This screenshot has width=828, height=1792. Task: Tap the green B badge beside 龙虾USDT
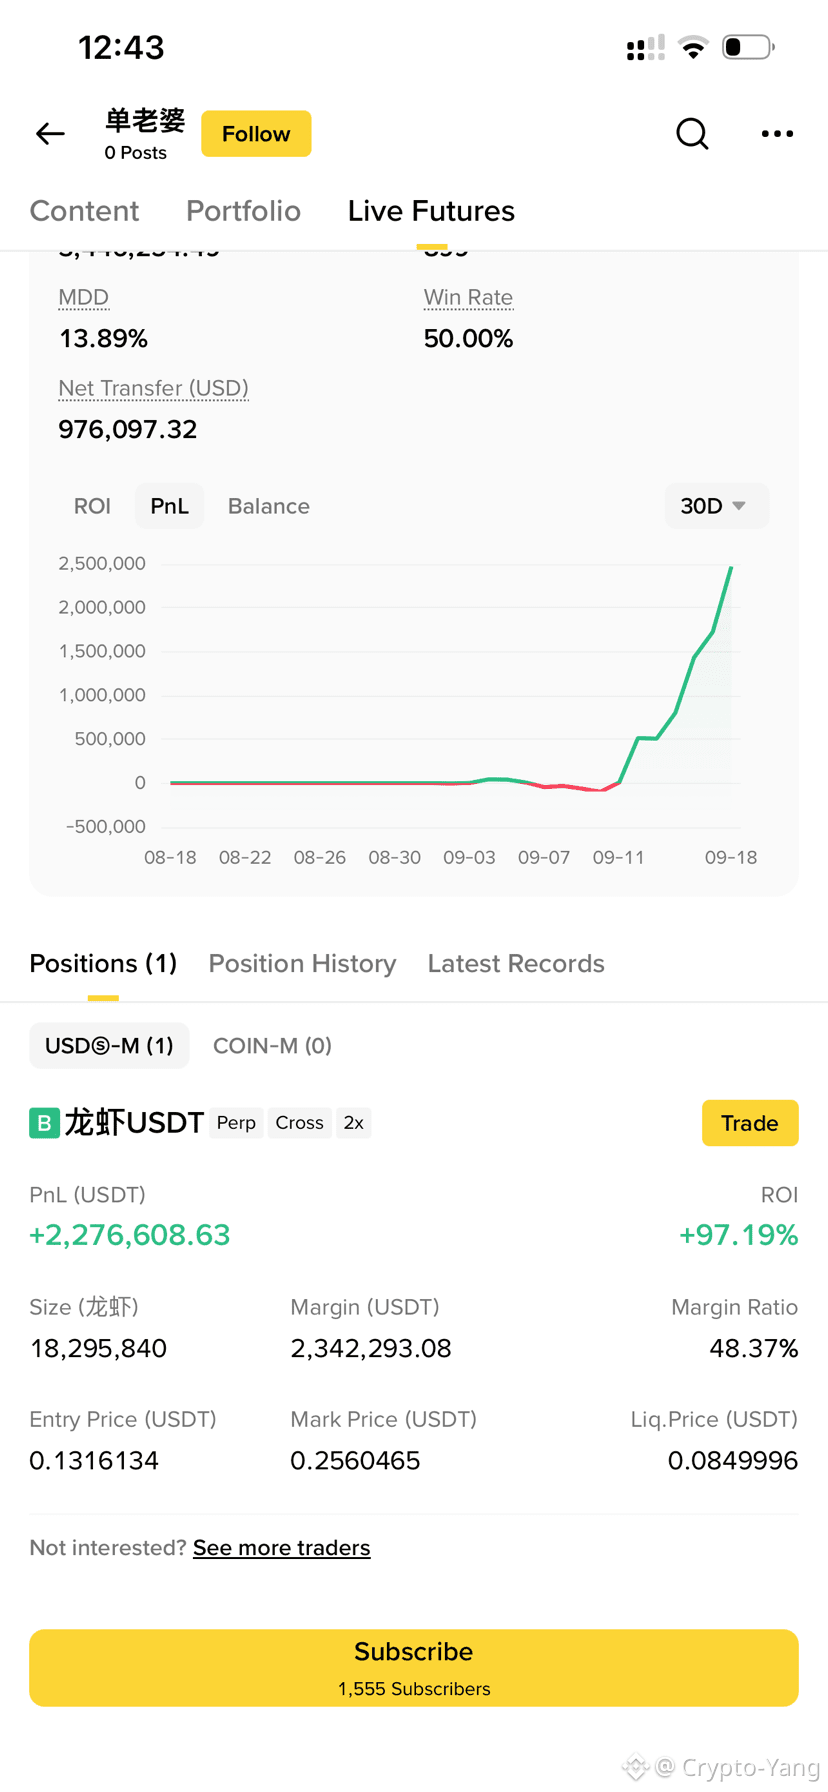pos(44,1123)
